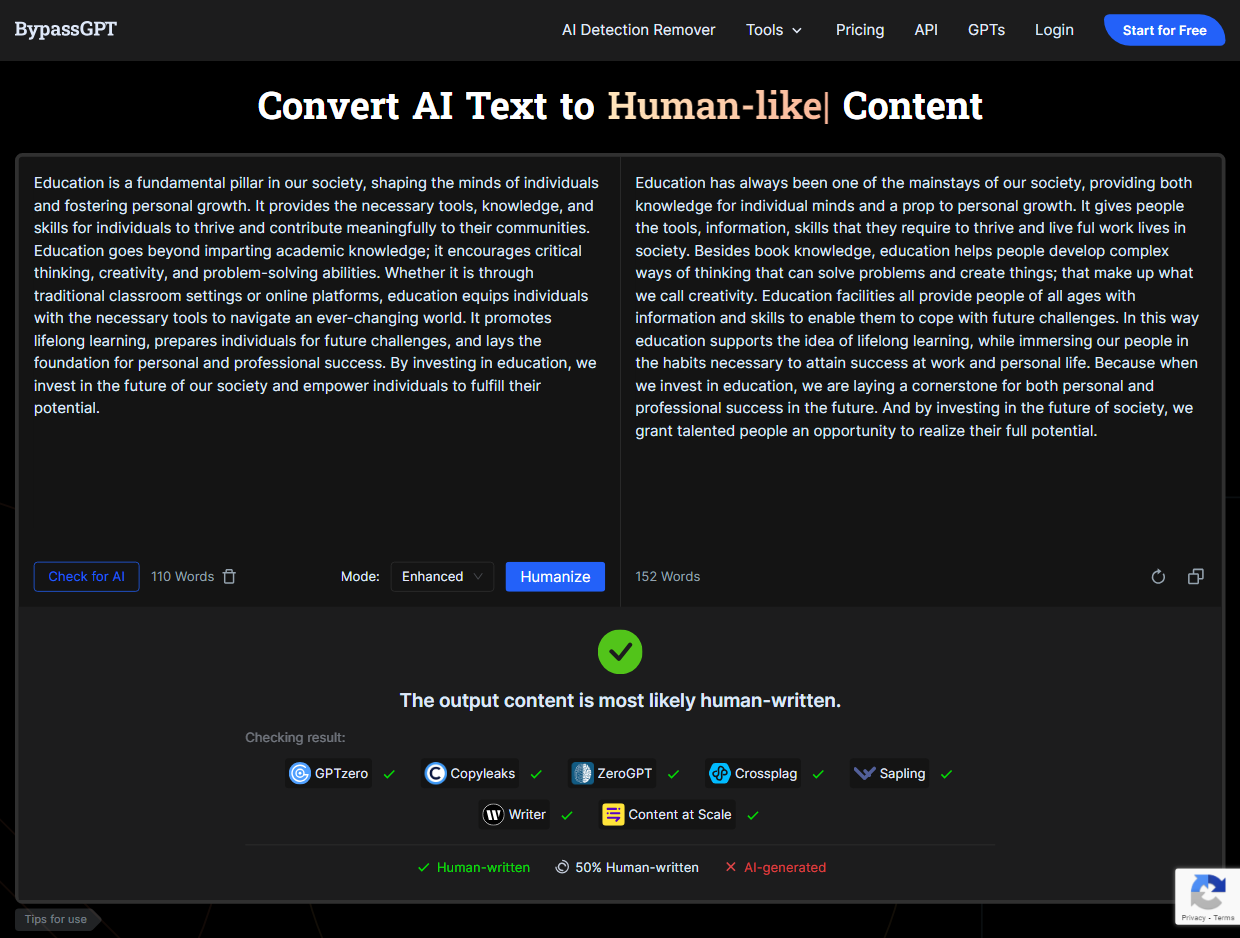
Task: Click the GPTzero detector icon
Action: point(300,773)
